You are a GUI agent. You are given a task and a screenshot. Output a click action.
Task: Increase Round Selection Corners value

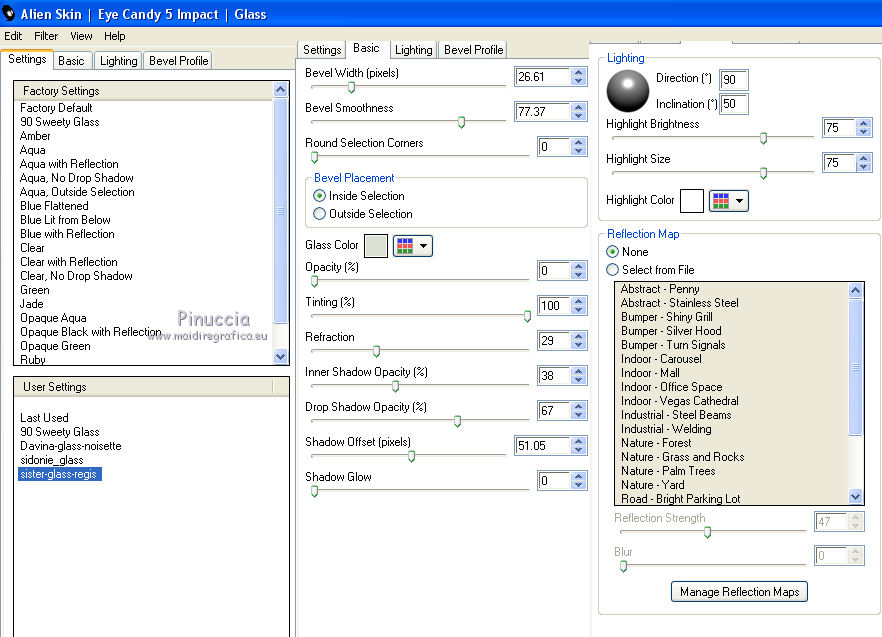[x=578, y=142]
